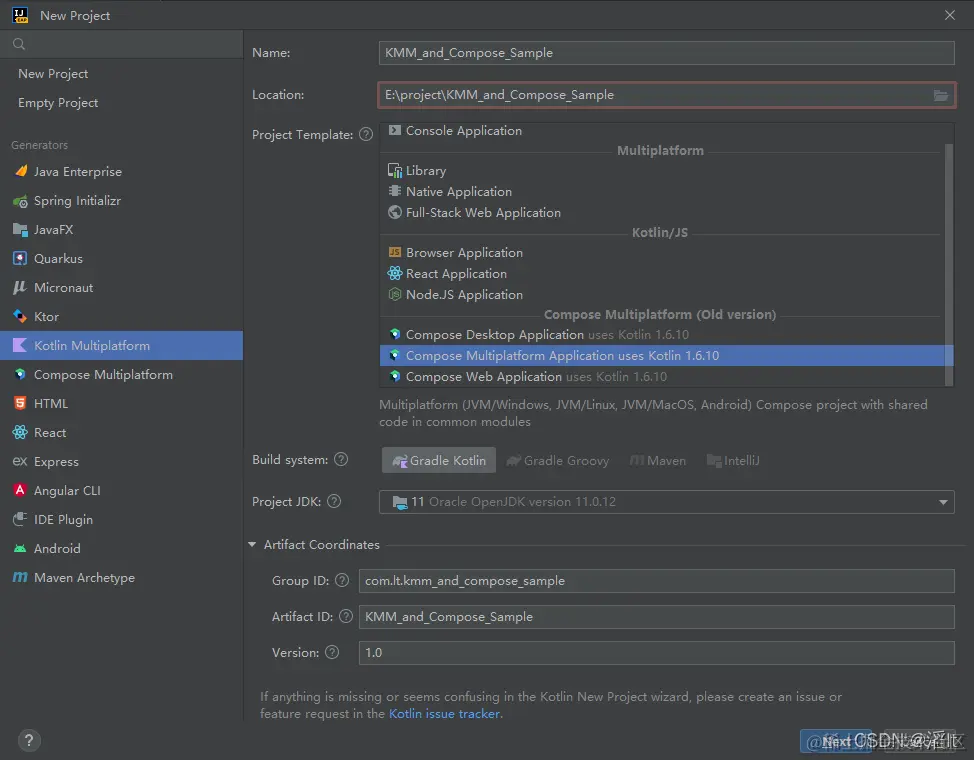Screen dimensions: 974x760
Task: Choose the Maven Archetype generator icon
Action: point(20,577)
